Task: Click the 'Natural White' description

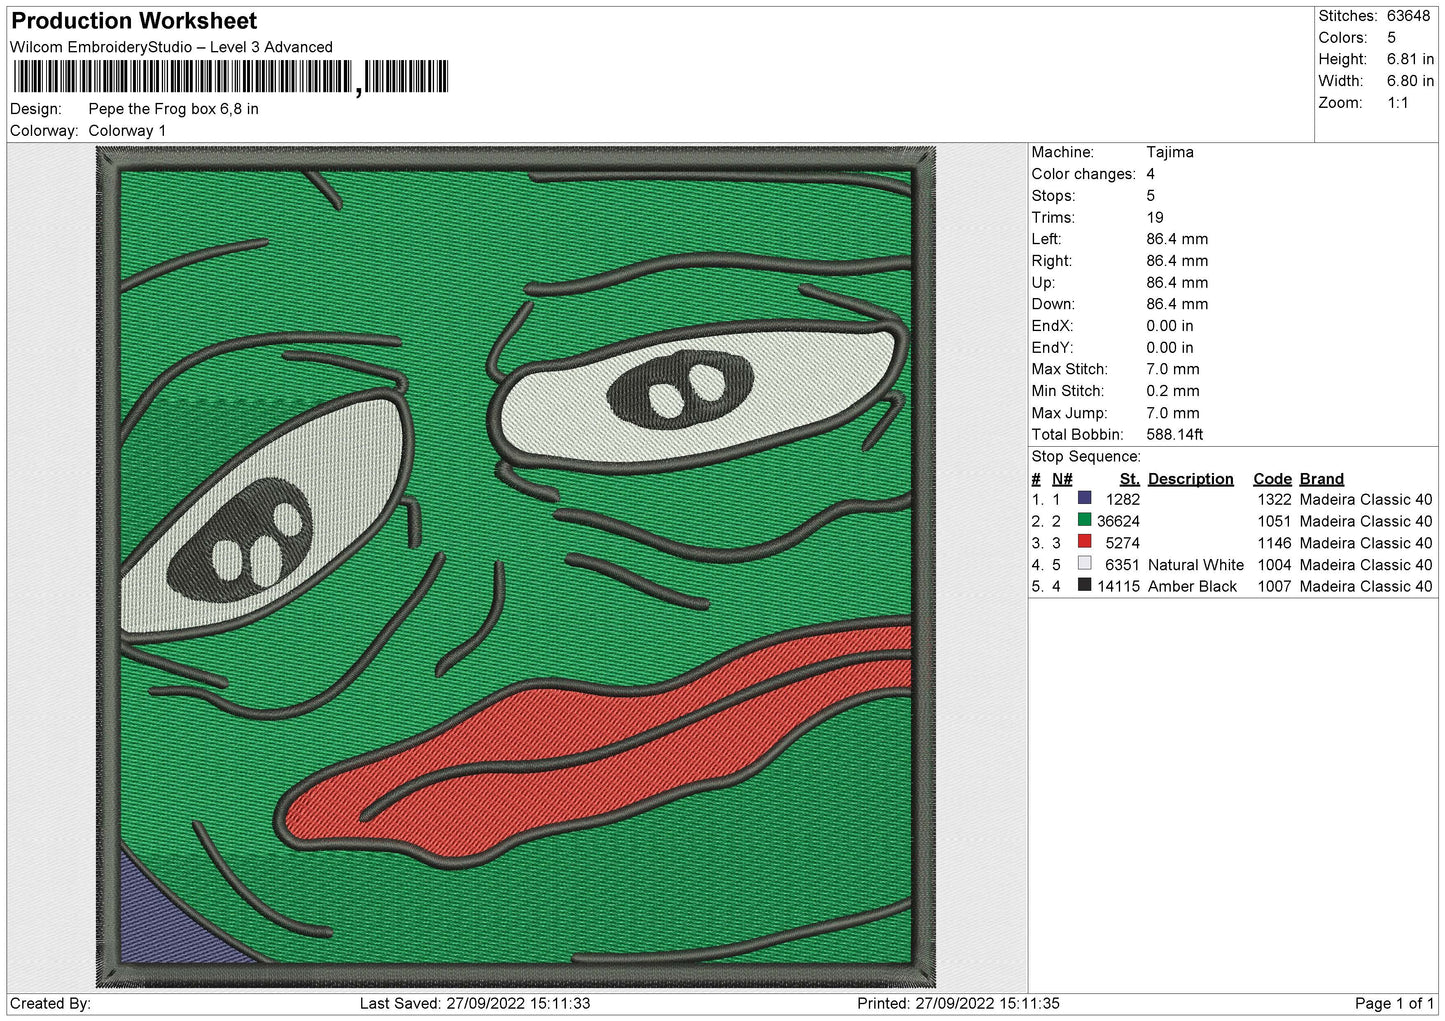Action: (x=1196, y=565)
